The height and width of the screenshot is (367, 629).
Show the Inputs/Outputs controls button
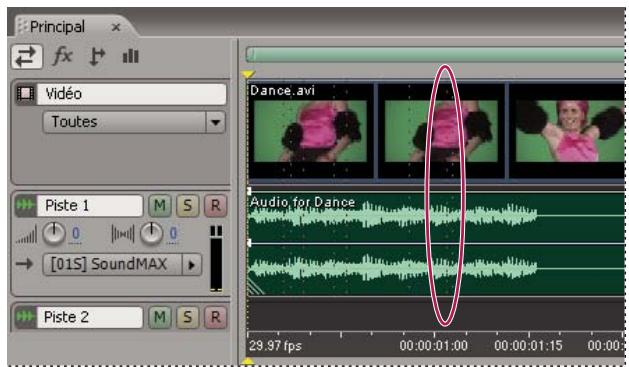(x=27, y=56)
